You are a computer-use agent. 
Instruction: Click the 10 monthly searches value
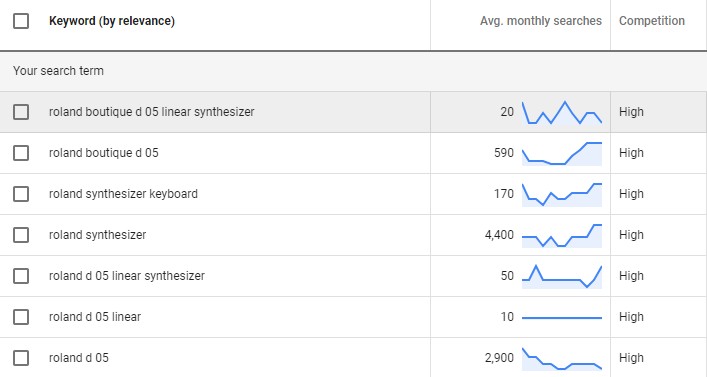(507, 317)
